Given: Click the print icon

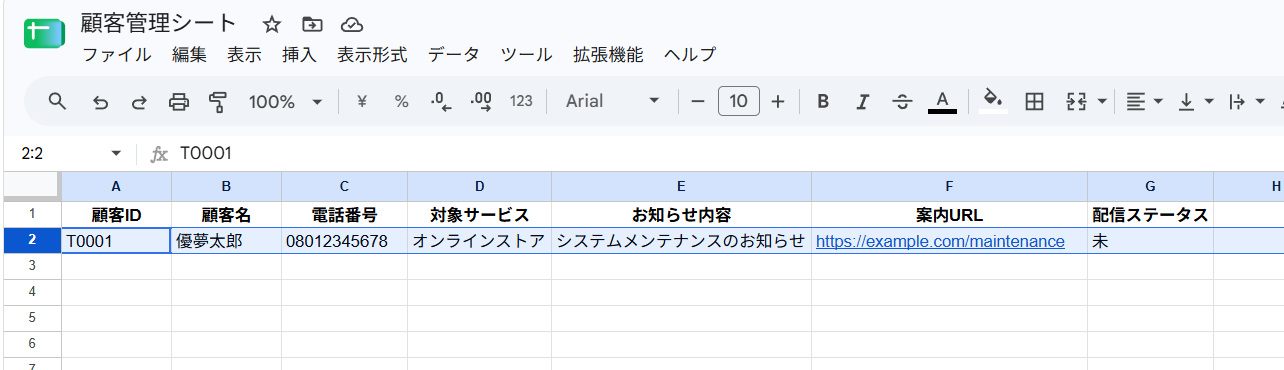Looking at the screenshot, I should click(179, 101).
